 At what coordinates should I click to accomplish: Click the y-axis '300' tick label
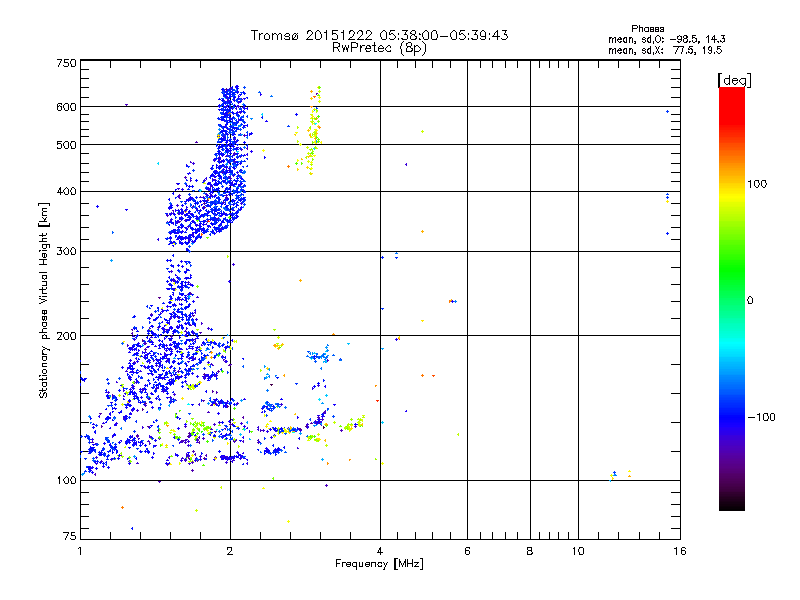click(x=66, y=252)
